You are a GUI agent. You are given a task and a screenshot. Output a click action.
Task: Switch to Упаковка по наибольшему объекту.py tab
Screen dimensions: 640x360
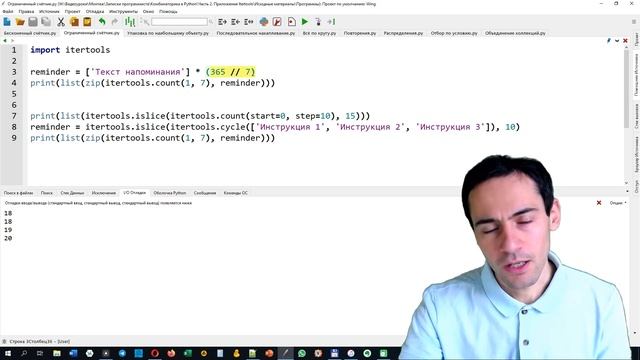pyautogui.click(x=168, y=33)
